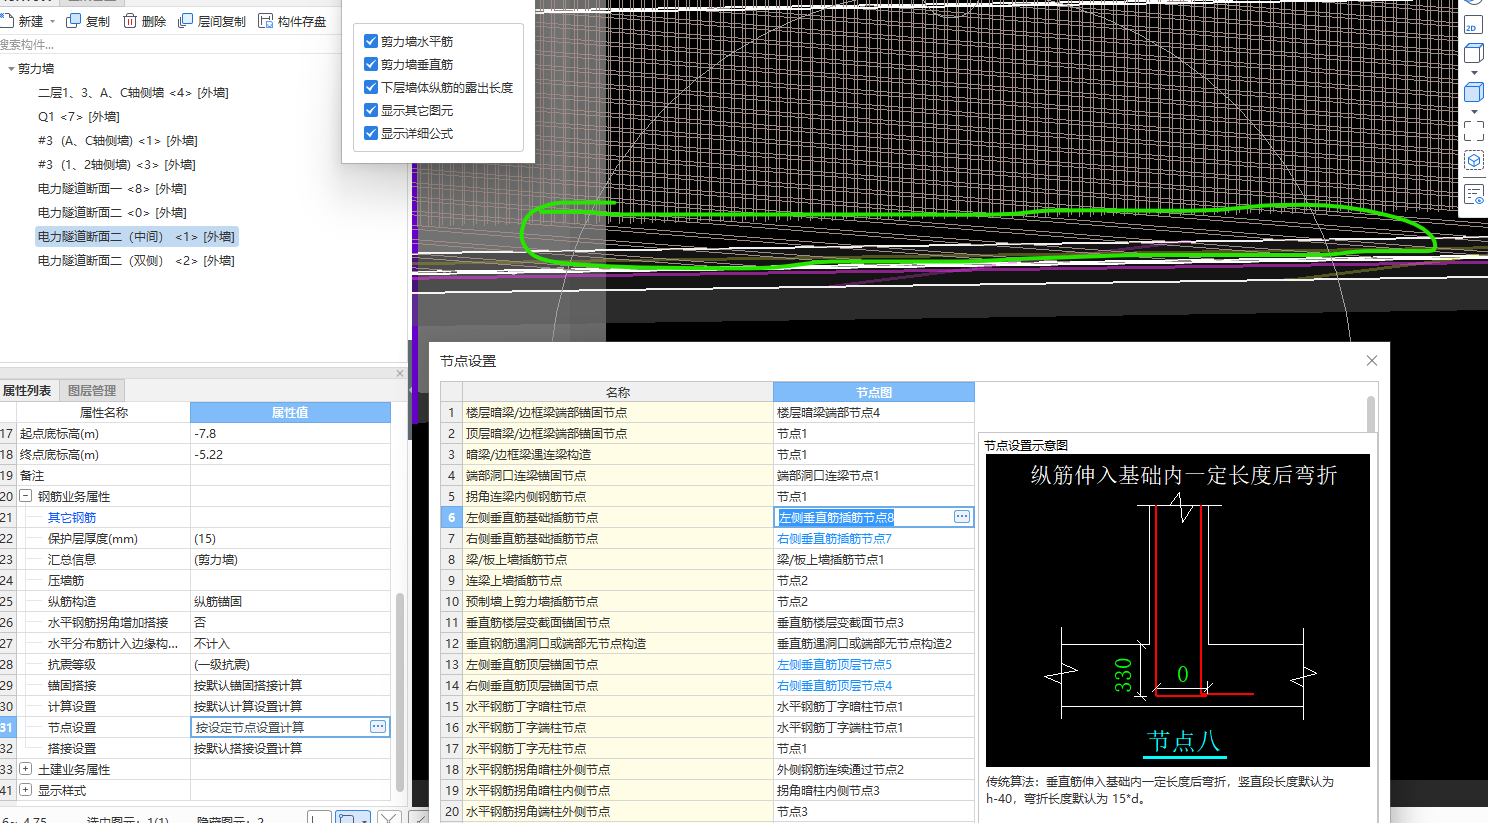This screenshot has width=1488, height=823.
Task: Click 纵筋构造 value 纵筋锚固
Action: pyautogui.click(x=290, y=601)
